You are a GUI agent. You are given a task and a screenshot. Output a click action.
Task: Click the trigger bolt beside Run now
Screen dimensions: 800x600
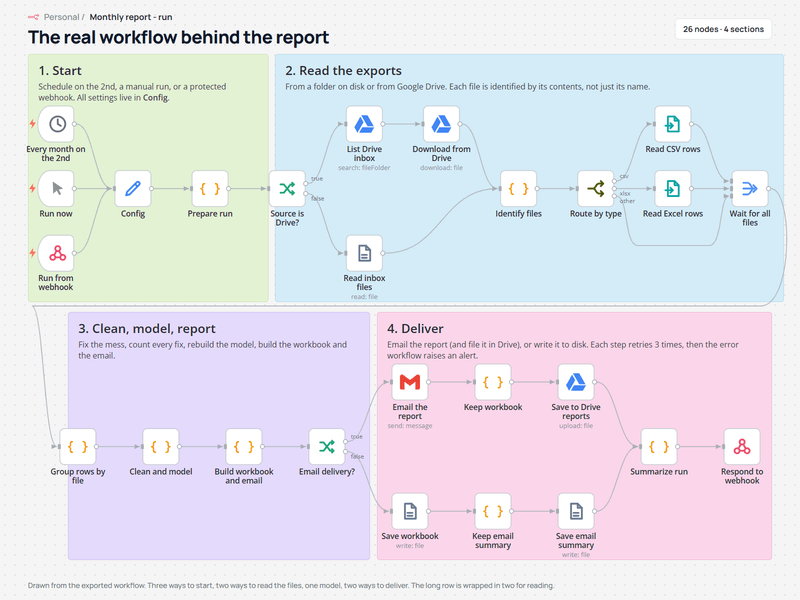click(32, 188)
